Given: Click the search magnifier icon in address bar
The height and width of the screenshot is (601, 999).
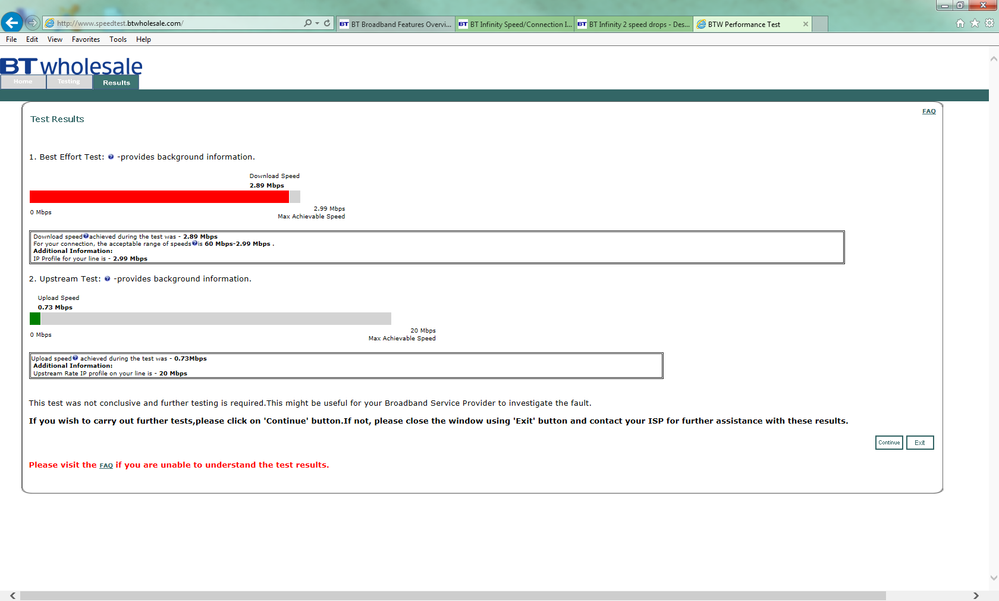Looking at the screenshot, I should (308, 23).
